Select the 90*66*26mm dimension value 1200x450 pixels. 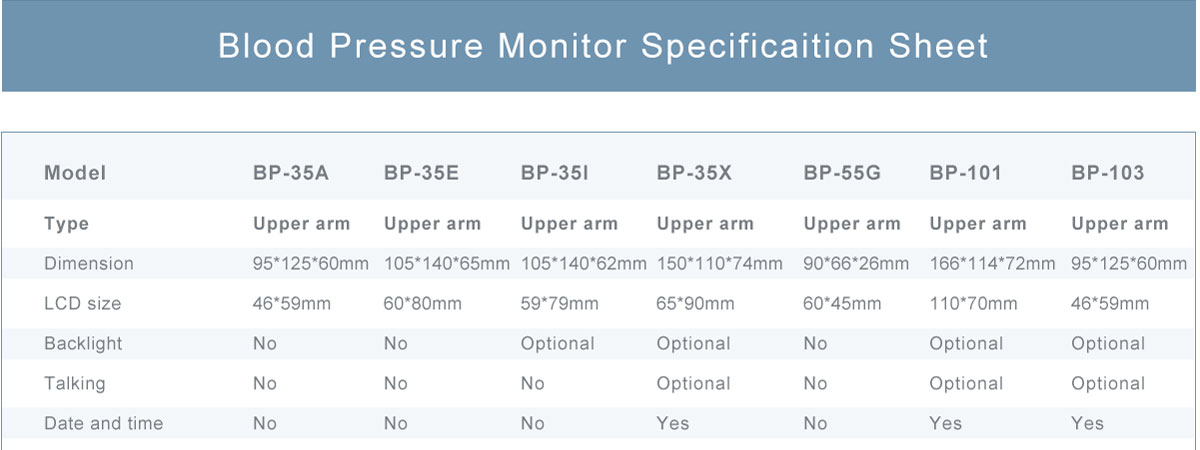pos(856,264)
